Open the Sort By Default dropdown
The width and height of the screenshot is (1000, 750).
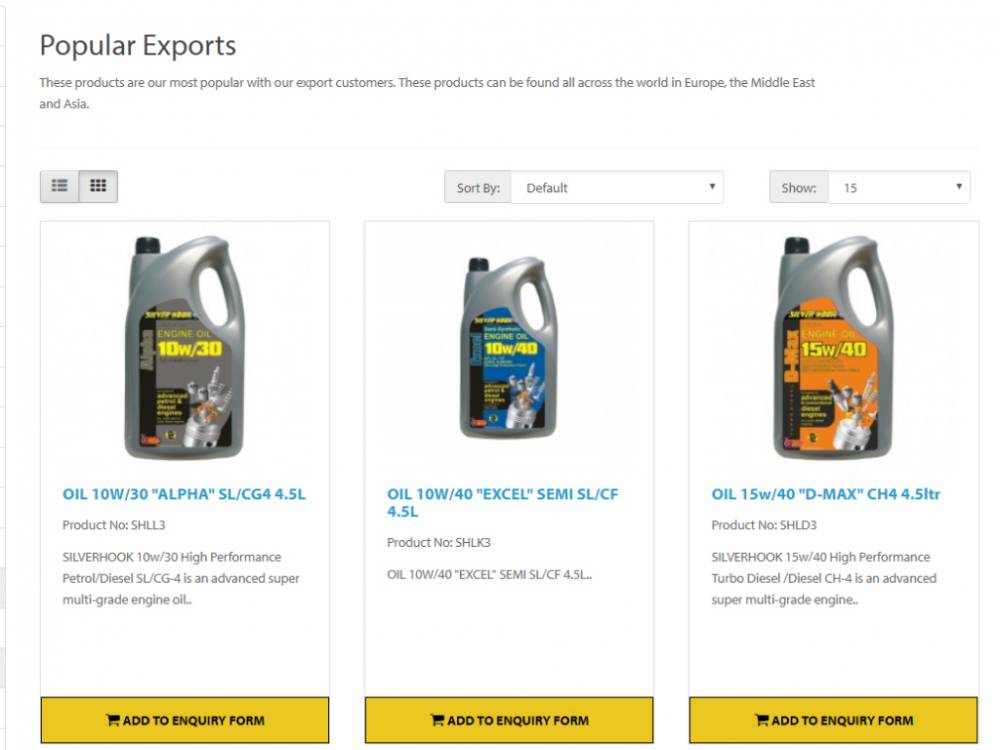click(x=617, y=188)
